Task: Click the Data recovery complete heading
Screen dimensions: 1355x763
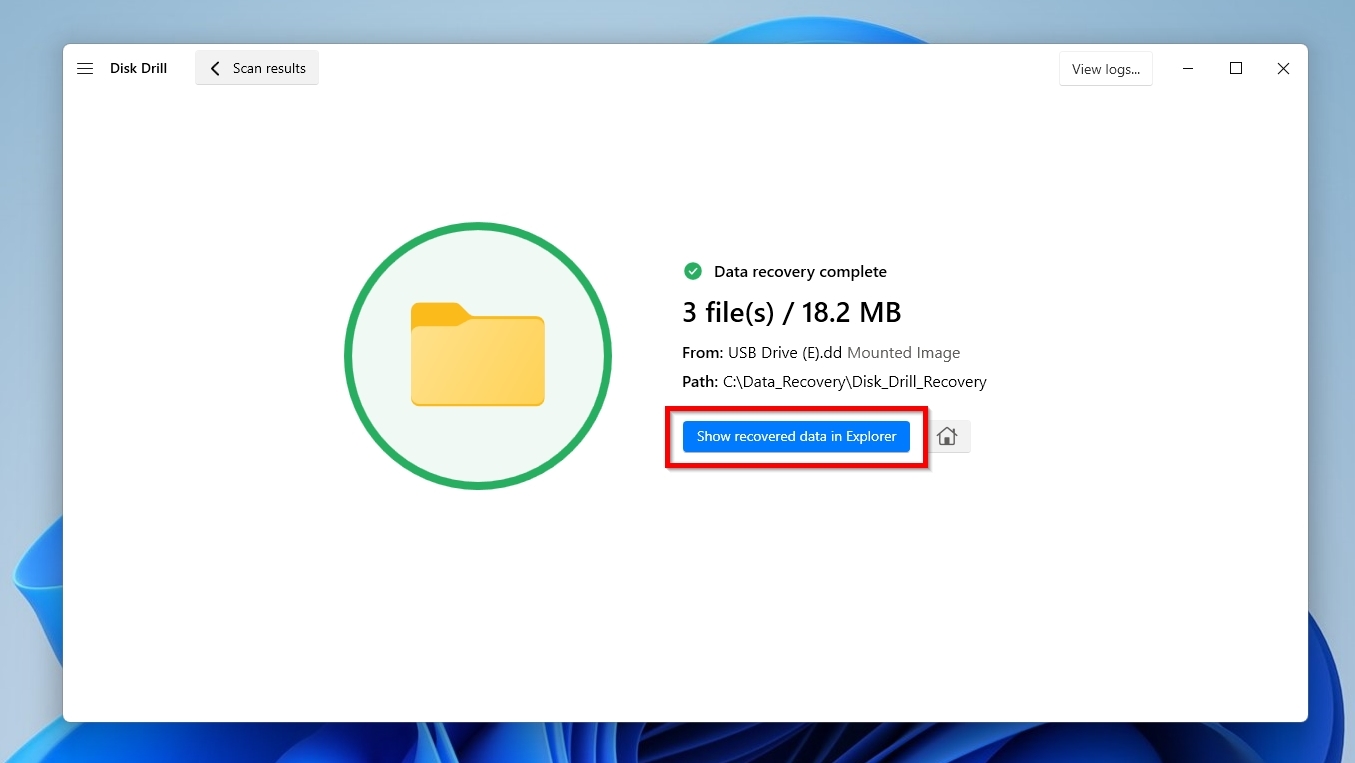Action: pos(800,271)
